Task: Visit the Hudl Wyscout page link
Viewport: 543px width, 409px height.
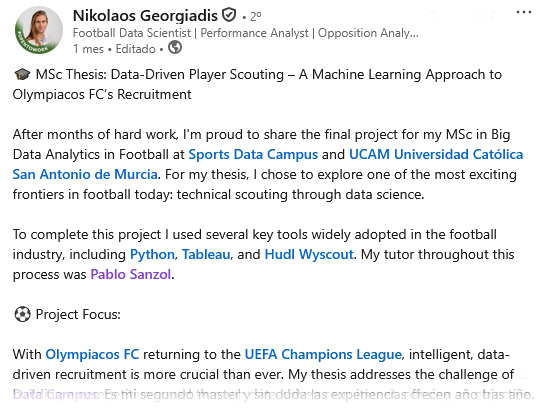Action: click(309, 255)
